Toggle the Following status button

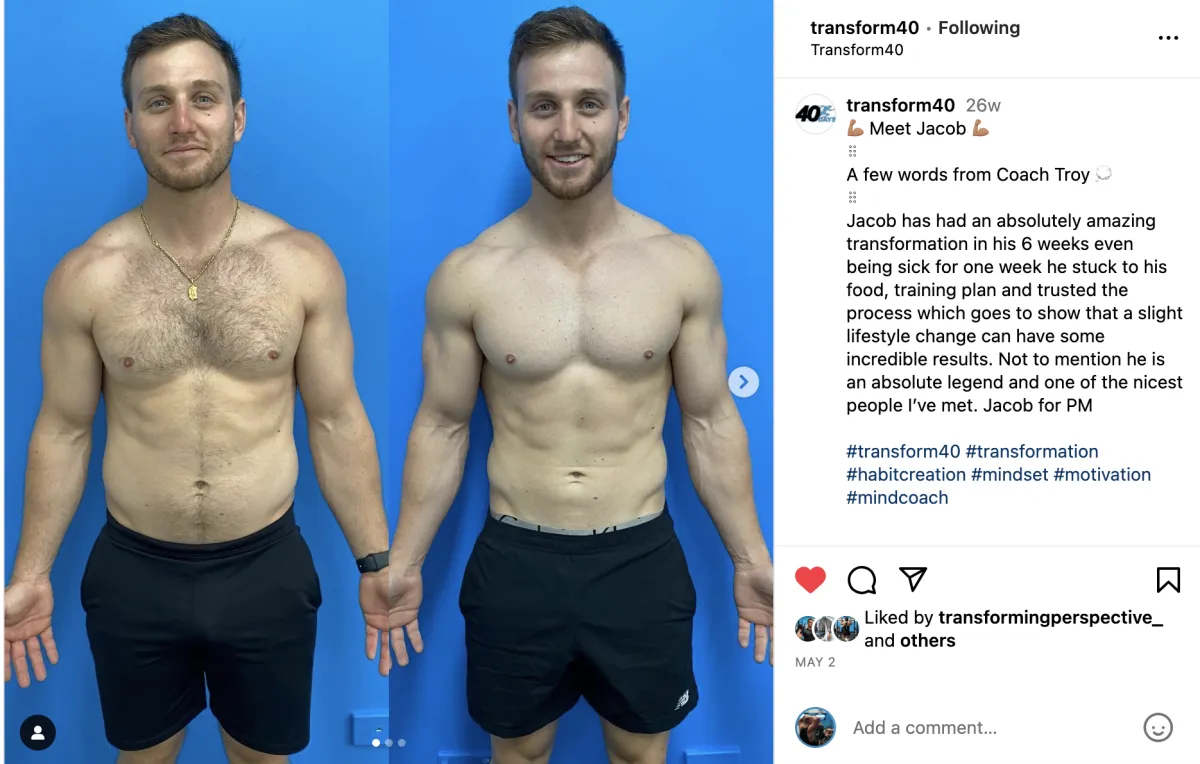coord(979,28)
